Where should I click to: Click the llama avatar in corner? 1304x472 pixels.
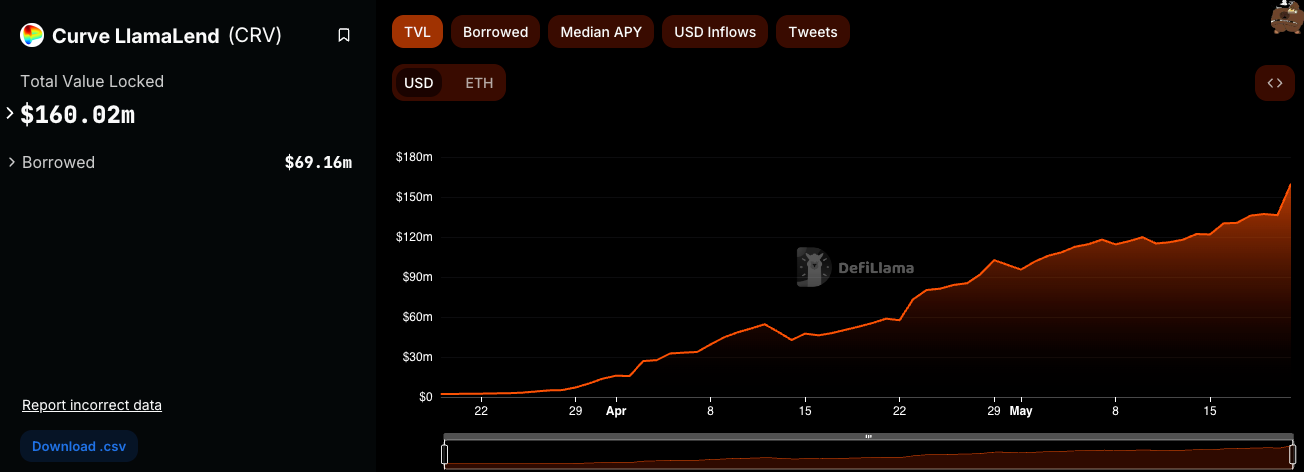[1286, 17]
